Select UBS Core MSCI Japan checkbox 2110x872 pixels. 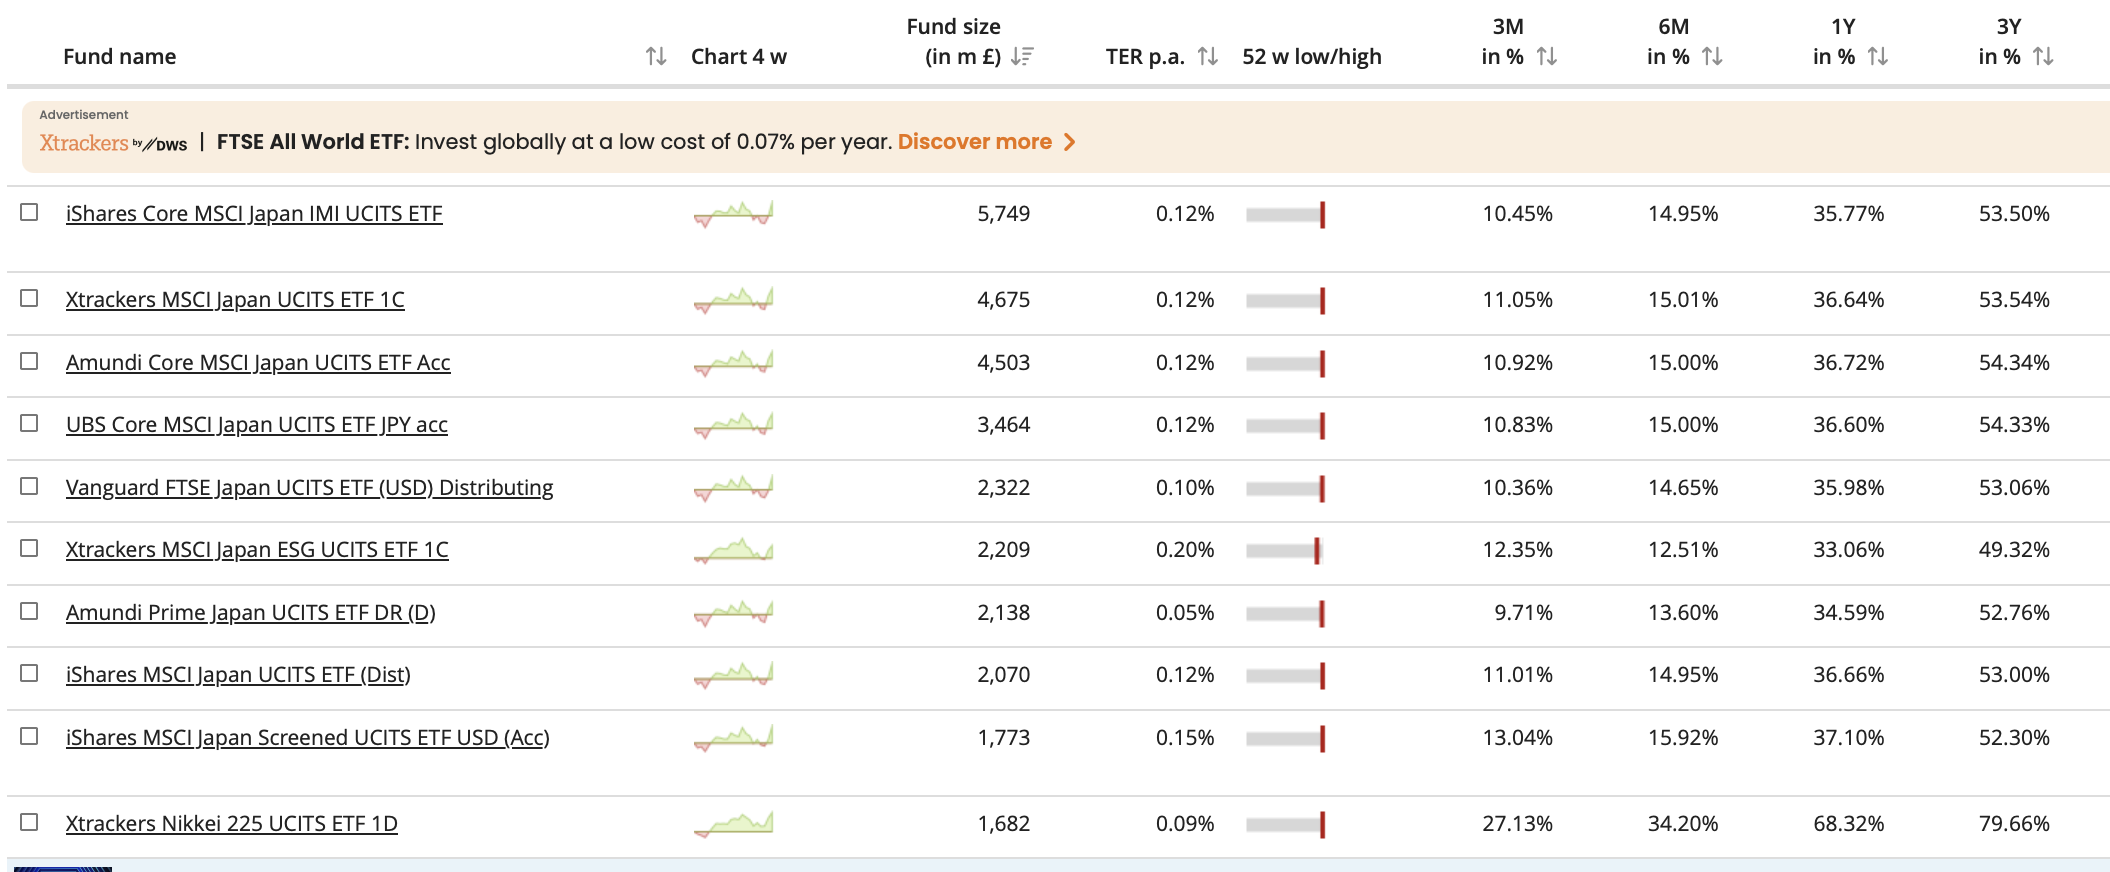[x=29, y=423]
